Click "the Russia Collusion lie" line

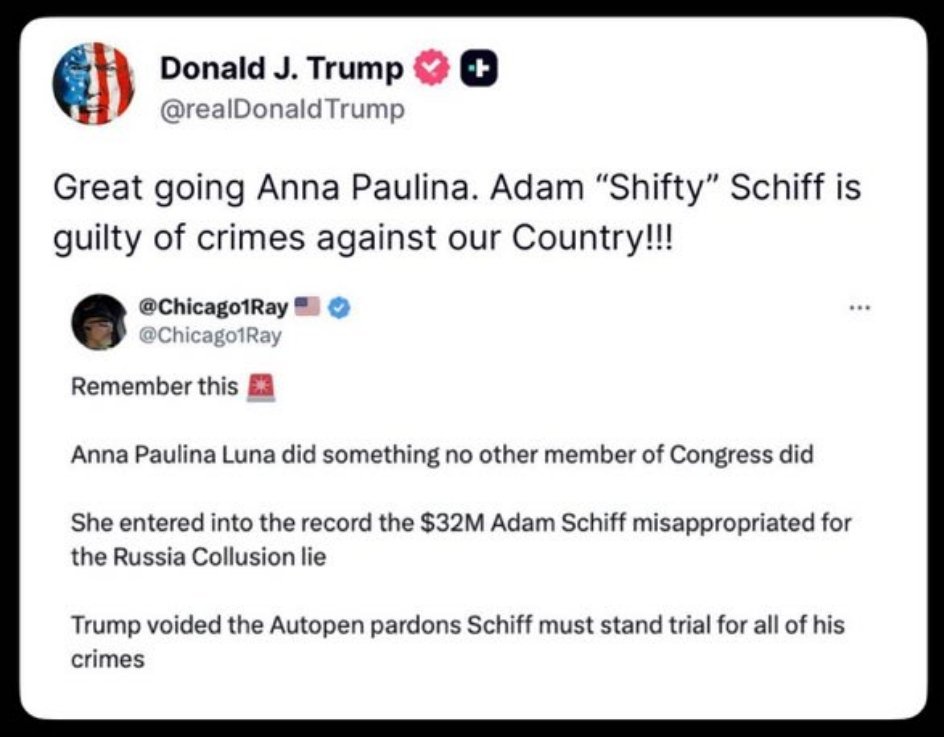[198, 557]
